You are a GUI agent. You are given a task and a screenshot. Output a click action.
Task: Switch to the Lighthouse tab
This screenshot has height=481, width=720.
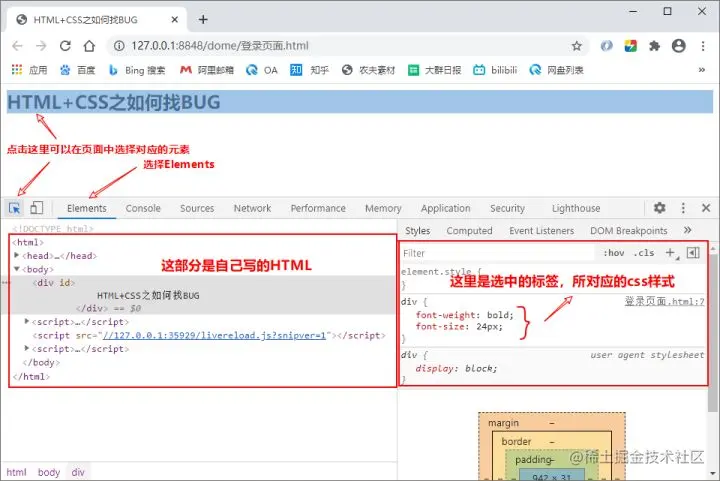coord(576,208)
